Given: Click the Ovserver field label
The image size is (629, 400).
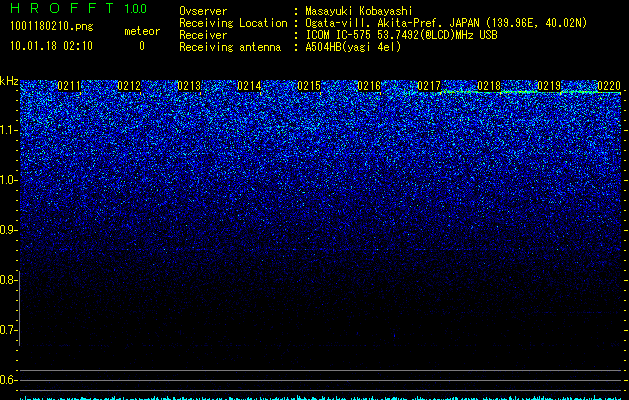Looking at the screenshot, I should (203, 11).
